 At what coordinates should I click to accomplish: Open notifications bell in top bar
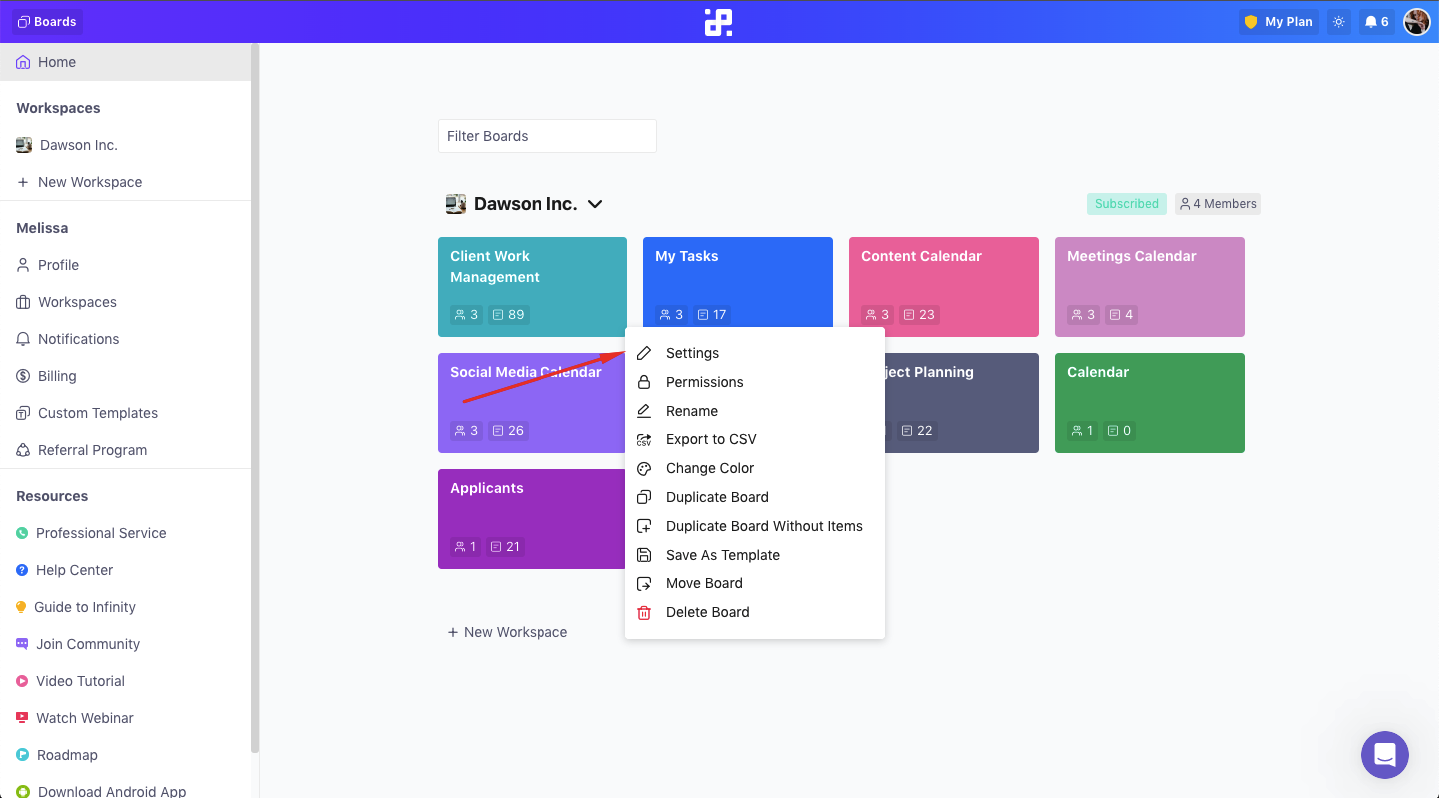coord(1377,22)
